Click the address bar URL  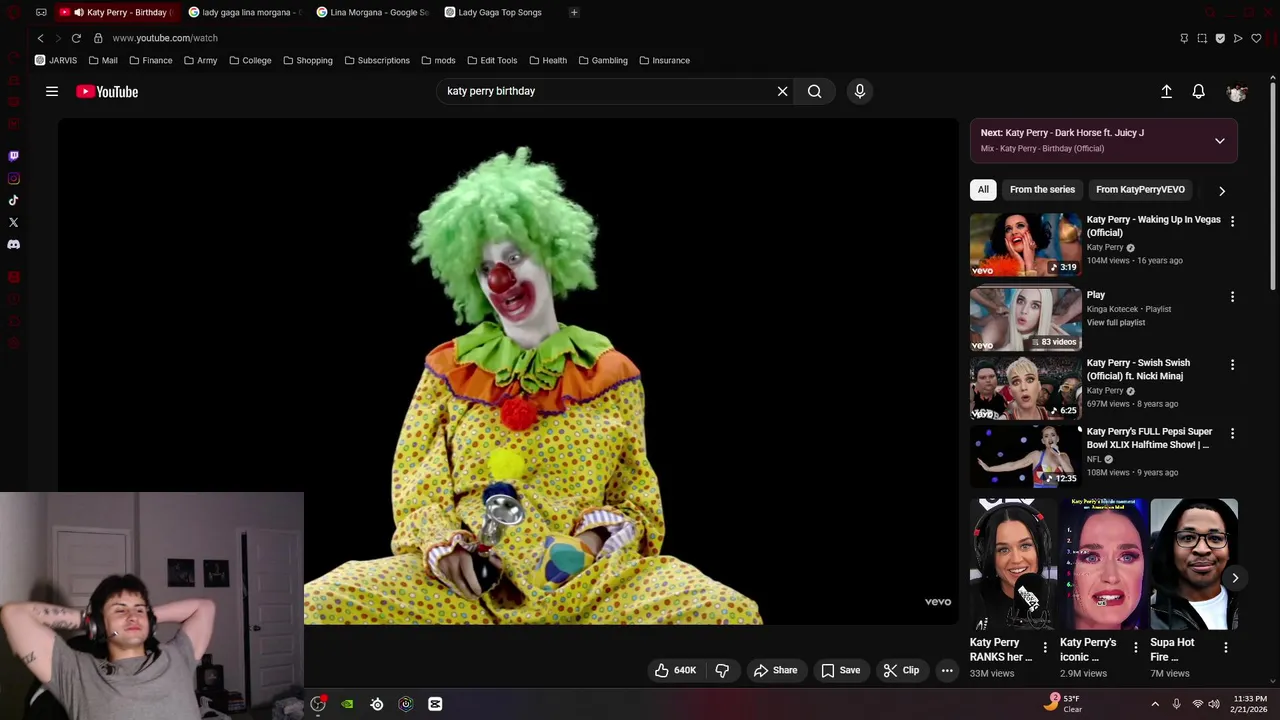[x=165, y=38]
